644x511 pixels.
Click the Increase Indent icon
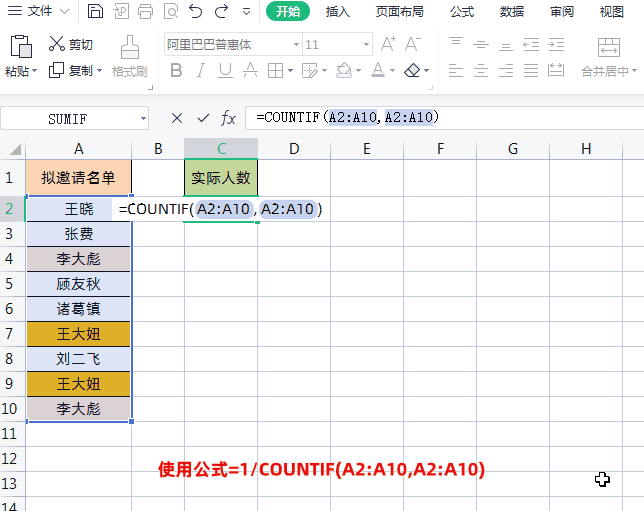tap(556, 44)
